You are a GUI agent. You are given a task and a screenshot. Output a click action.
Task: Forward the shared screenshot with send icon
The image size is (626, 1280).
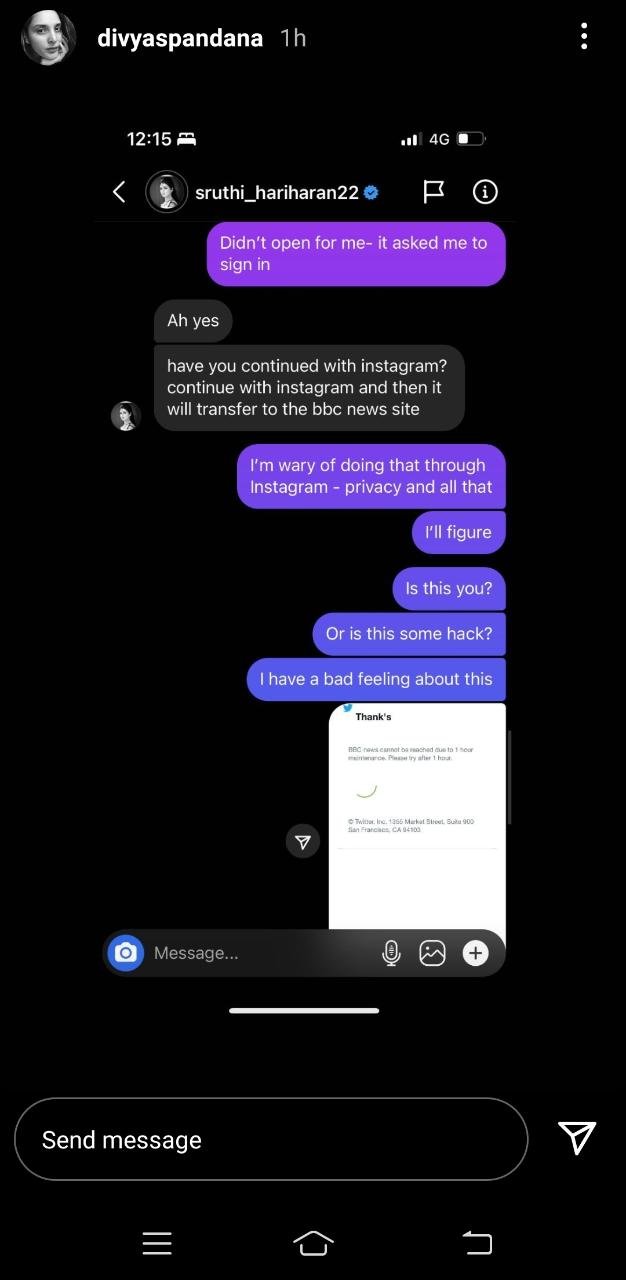click(x=303, y=842)
